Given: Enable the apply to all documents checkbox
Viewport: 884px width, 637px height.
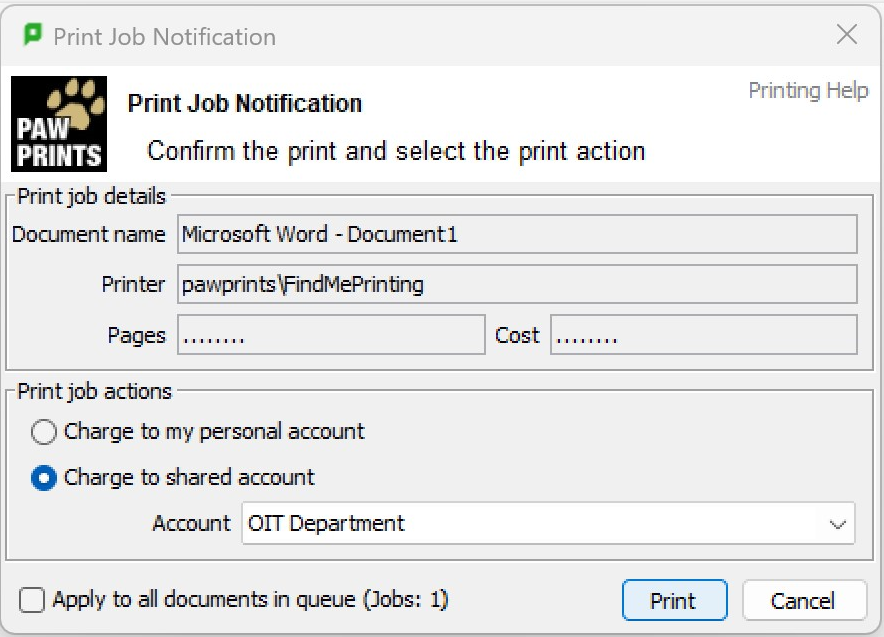Looking at the screenshot, I should (32, 600).
